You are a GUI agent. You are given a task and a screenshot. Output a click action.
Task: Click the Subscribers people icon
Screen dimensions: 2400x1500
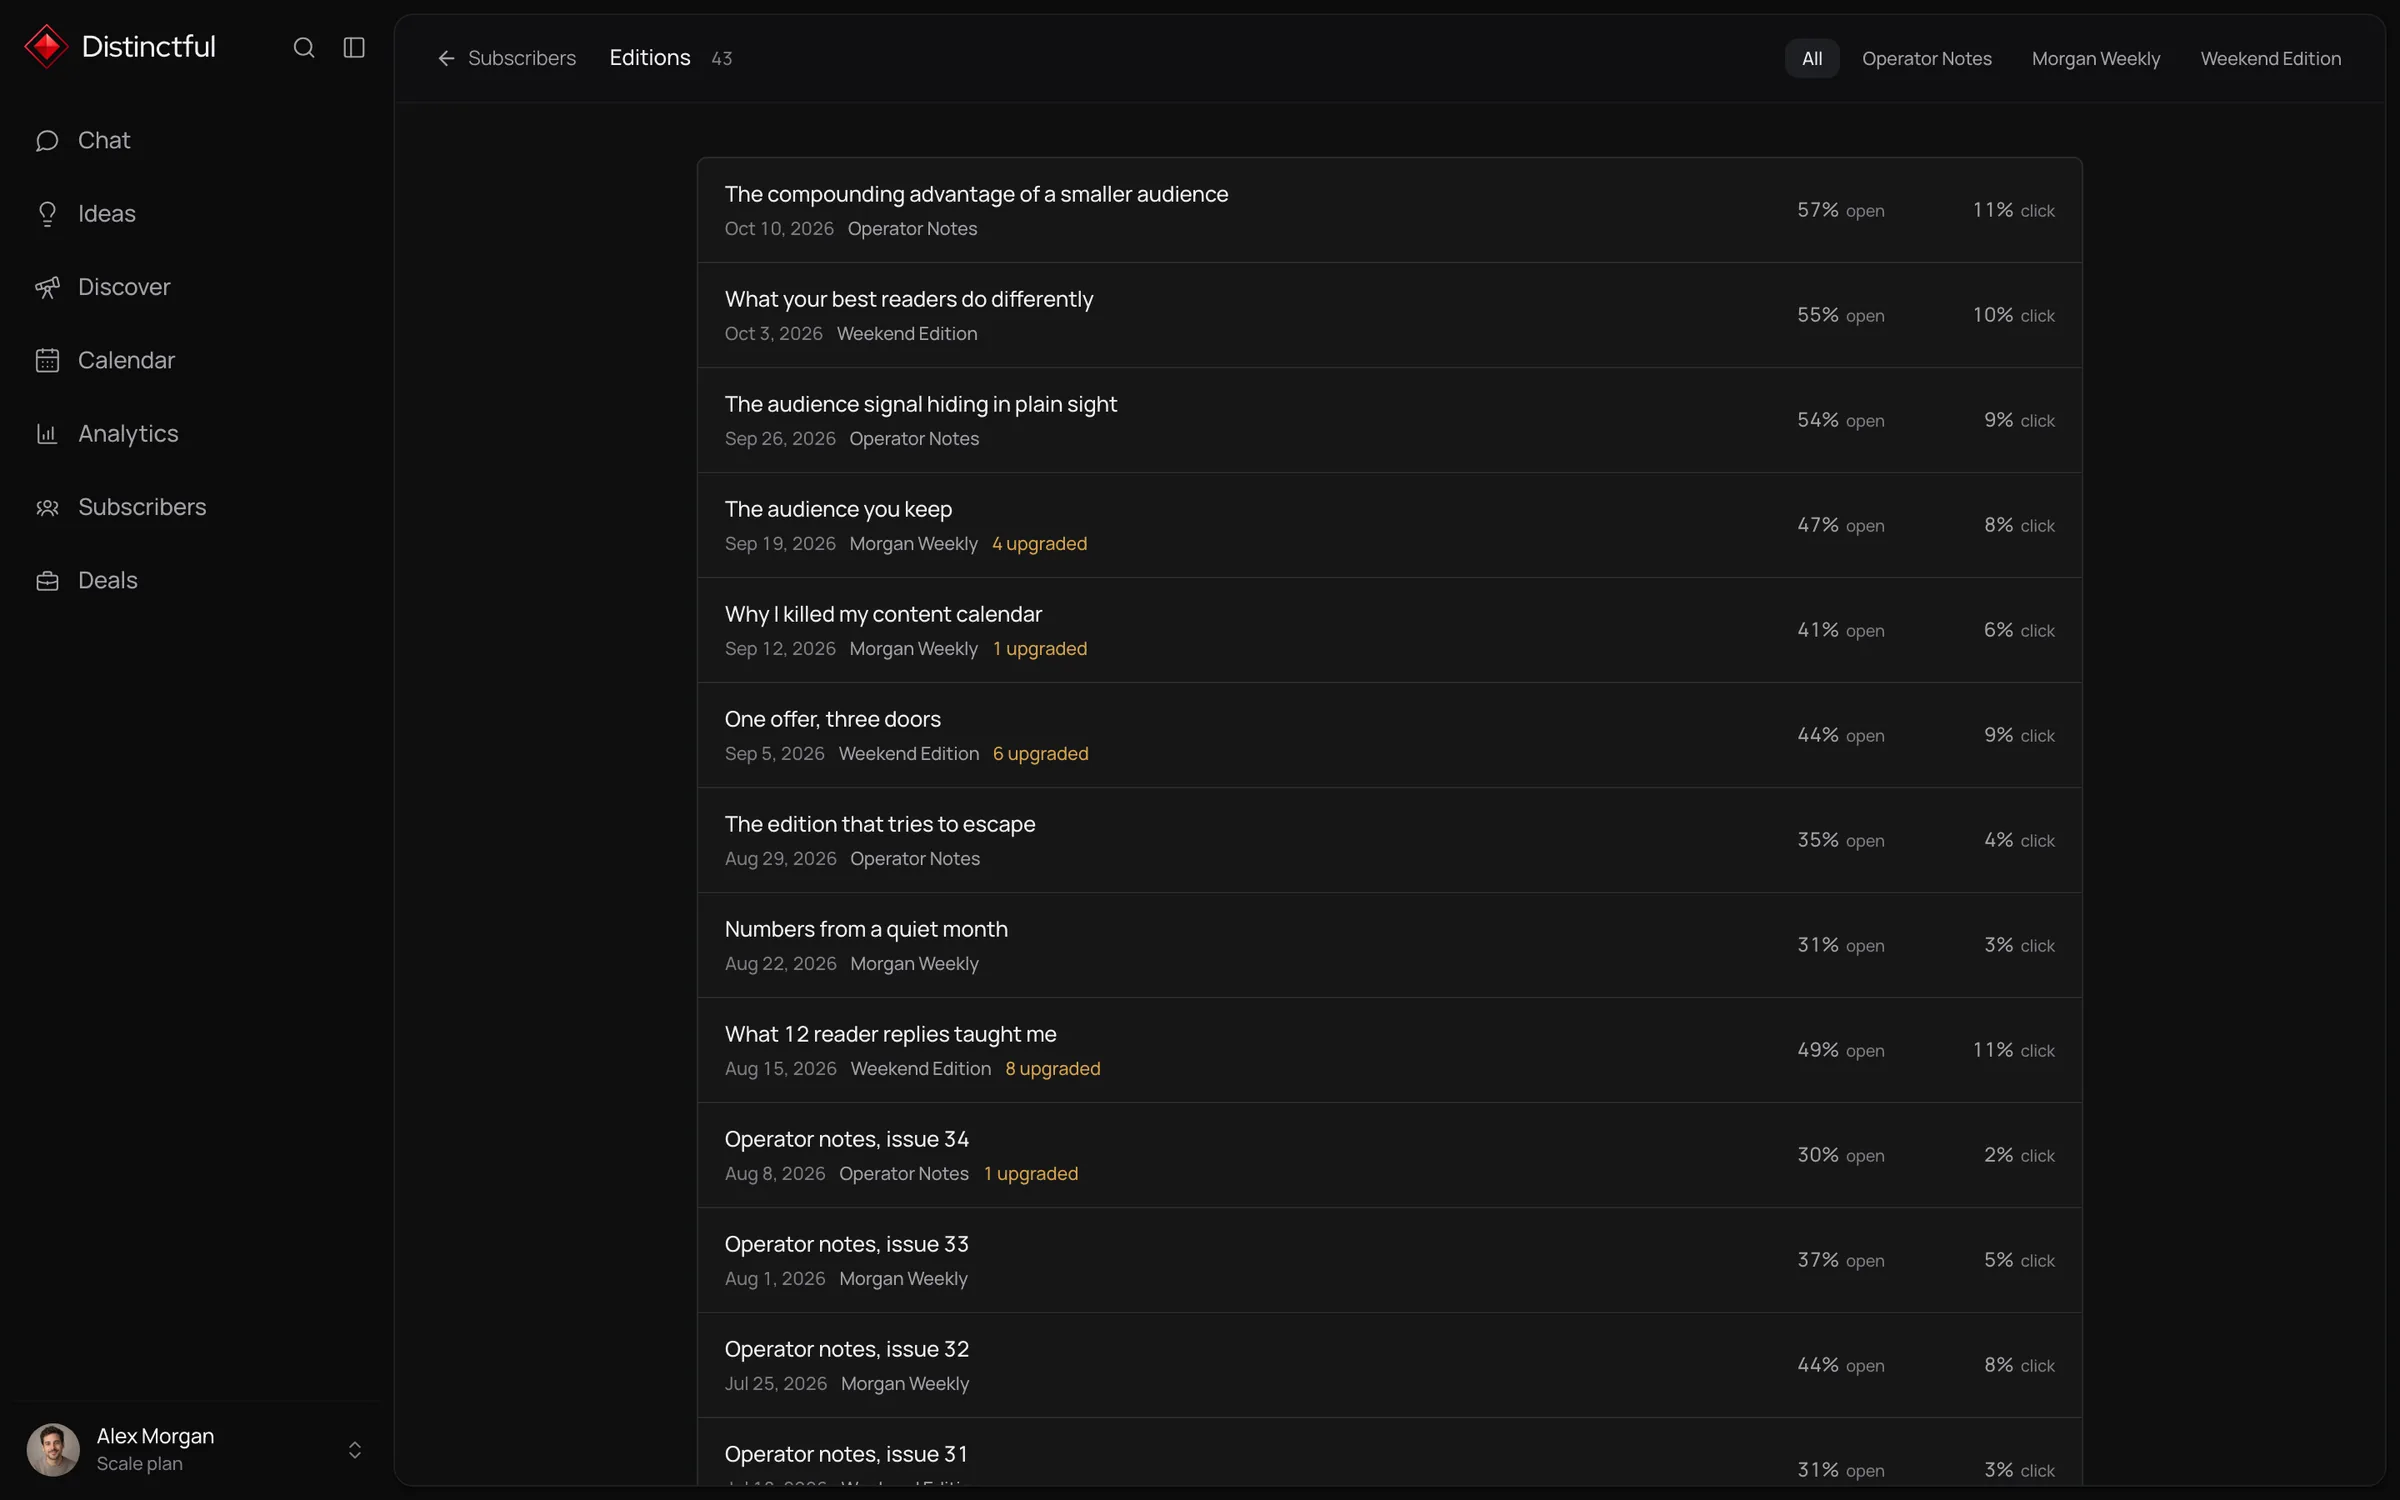(47, 507)
